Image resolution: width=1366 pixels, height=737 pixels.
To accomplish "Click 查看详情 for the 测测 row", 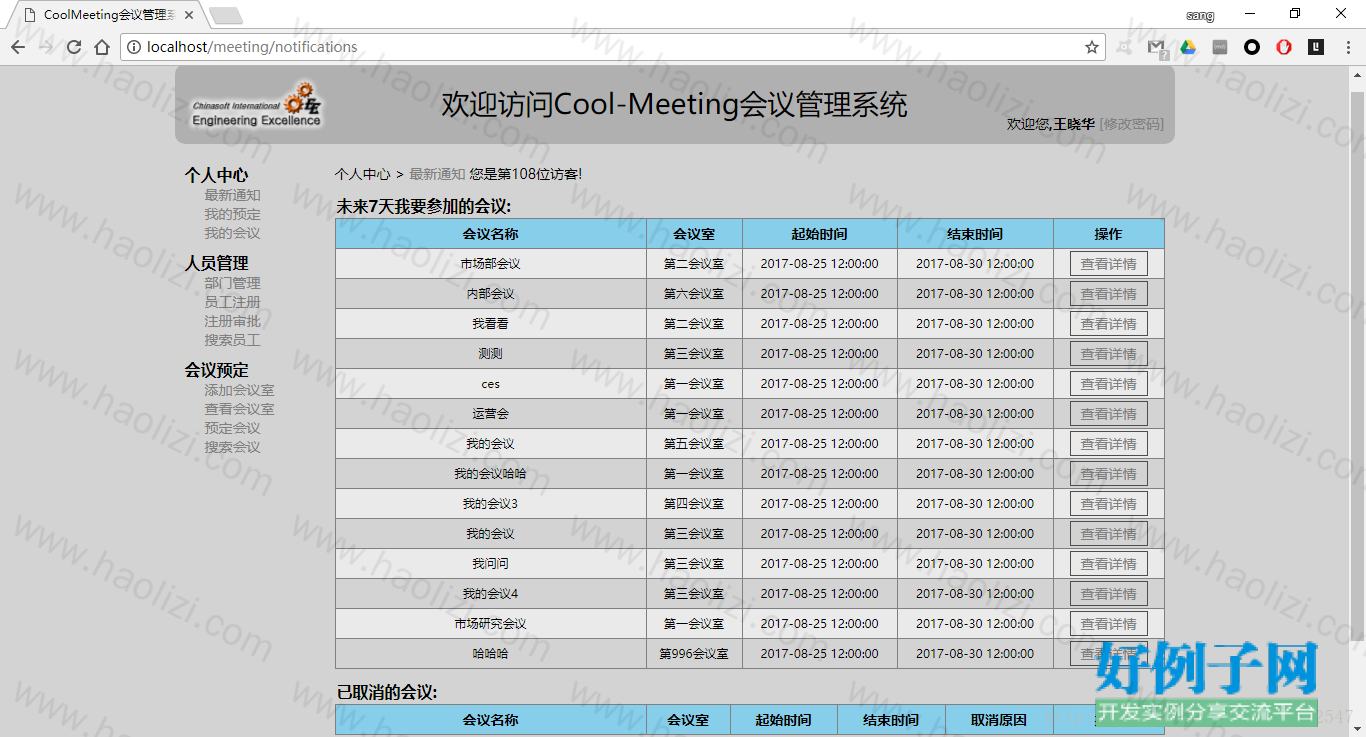I will [1108, 354].
